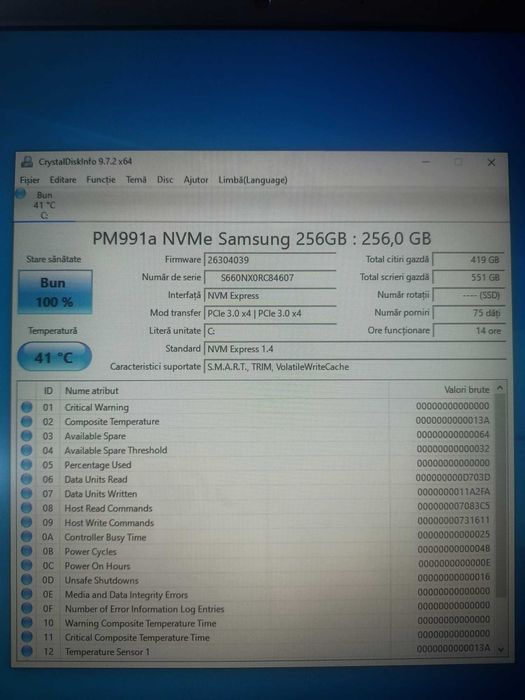This screenshot has width=525, height=700.
Task: Select the Percentage Used attribute name
Action: click(98, 465)
